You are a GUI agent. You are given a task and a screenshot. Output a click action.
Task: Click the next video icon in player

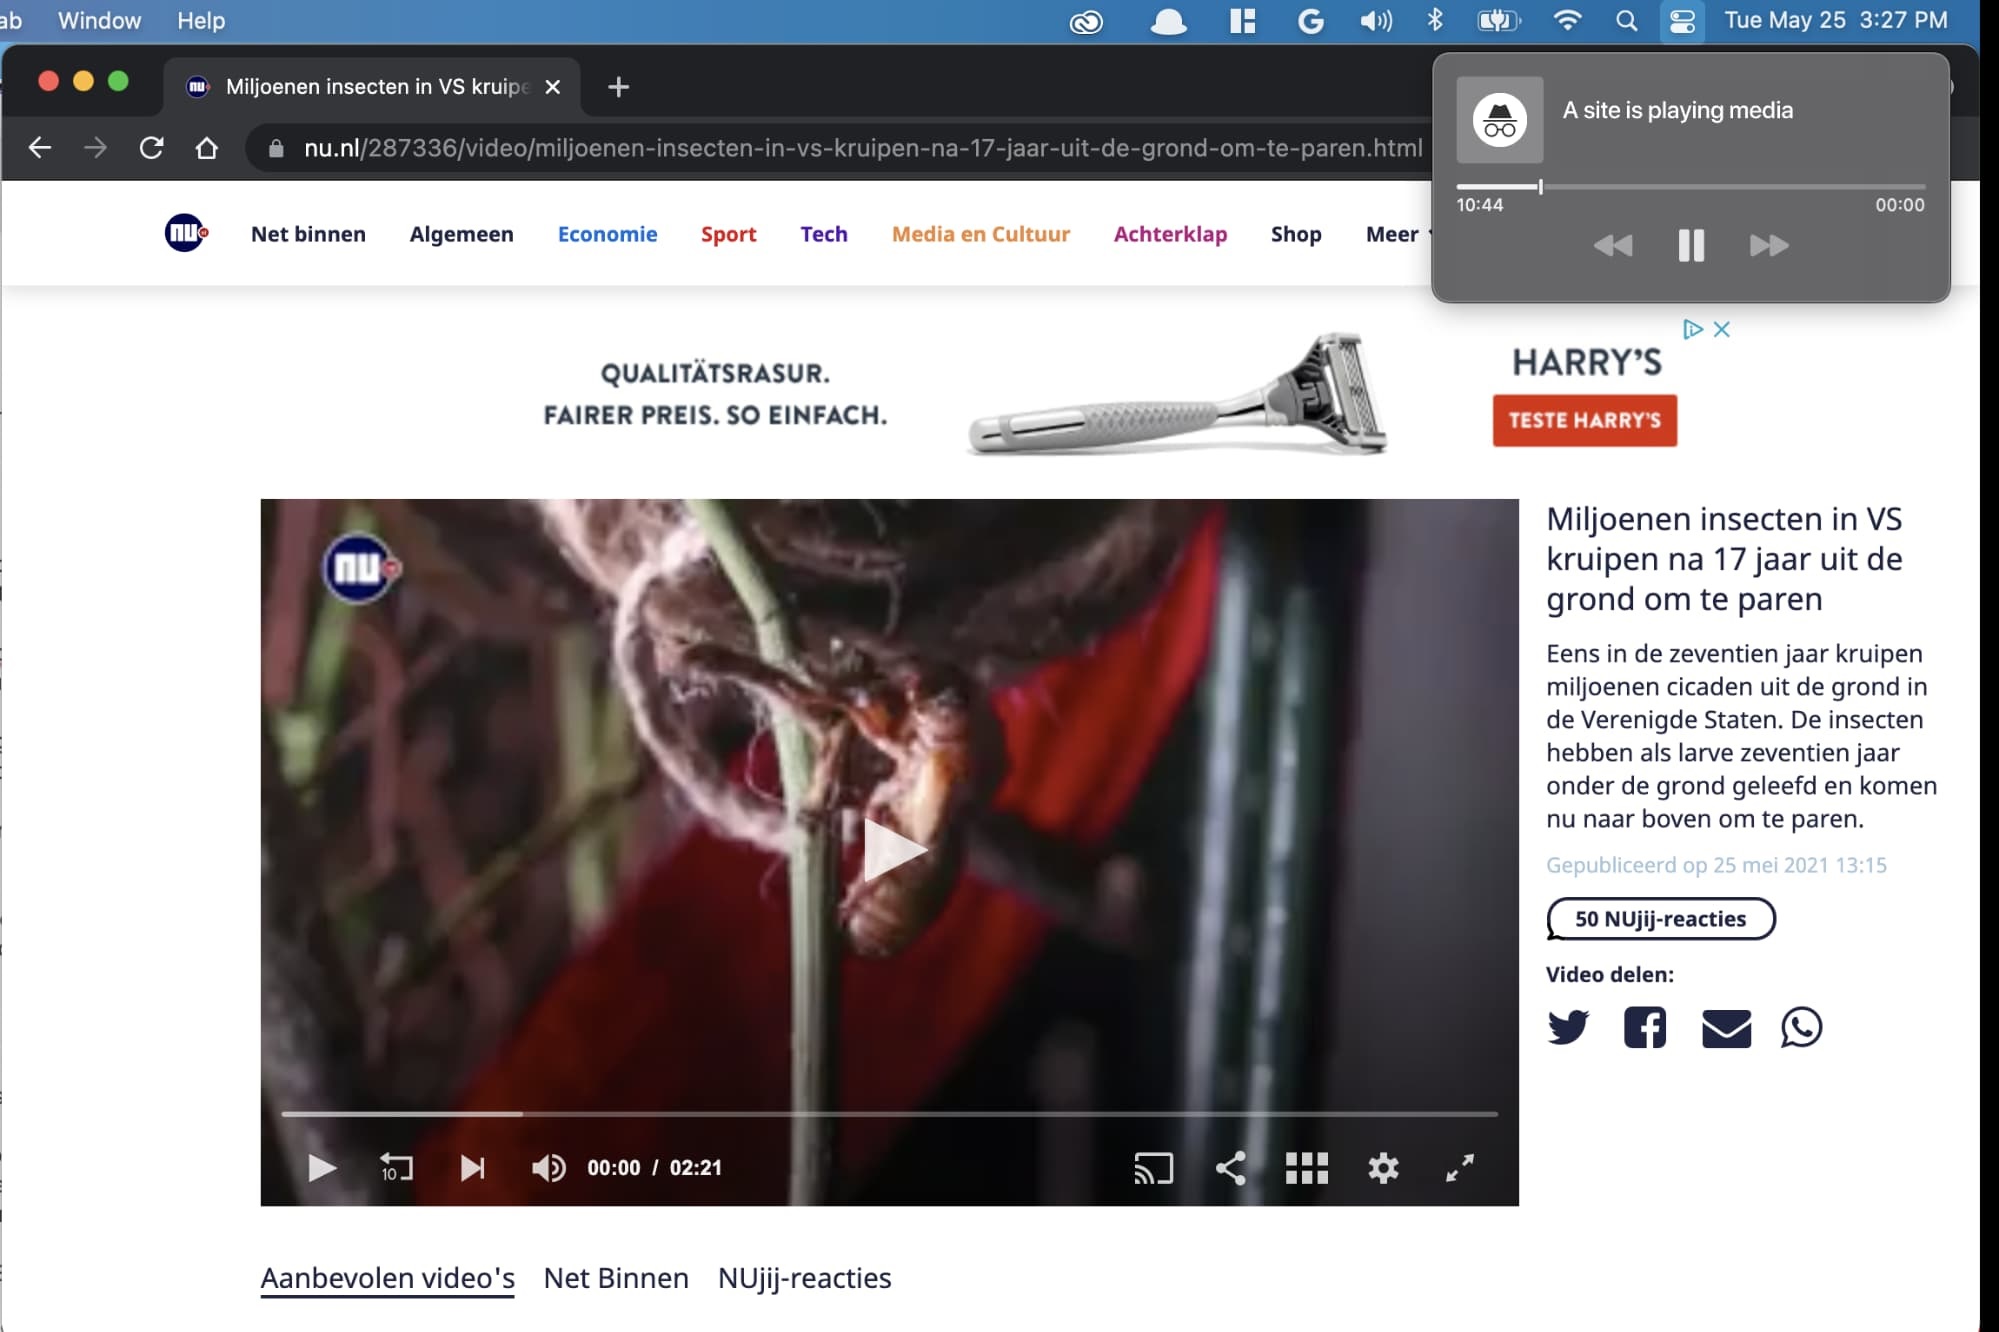[471, 1167]
